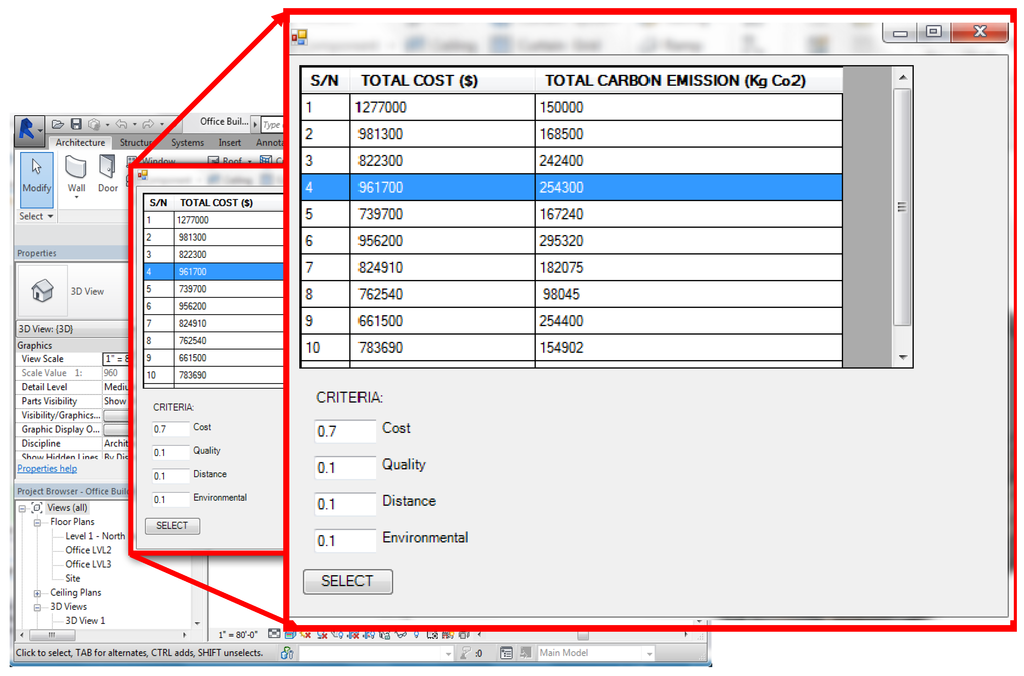Click the enlarged table's vertical scrollbar down arrow

coord(902,357)
